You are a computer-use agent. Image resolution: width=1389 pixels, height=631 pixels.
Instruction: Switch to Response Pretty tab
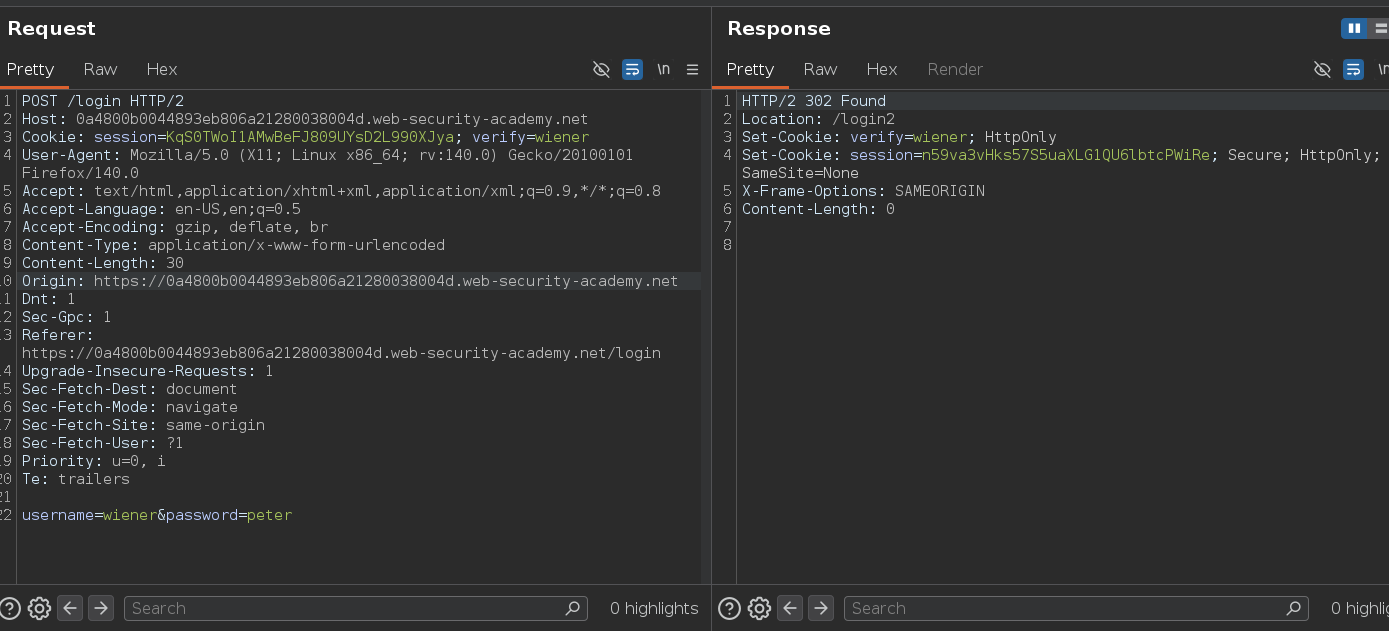pos(750,69)
